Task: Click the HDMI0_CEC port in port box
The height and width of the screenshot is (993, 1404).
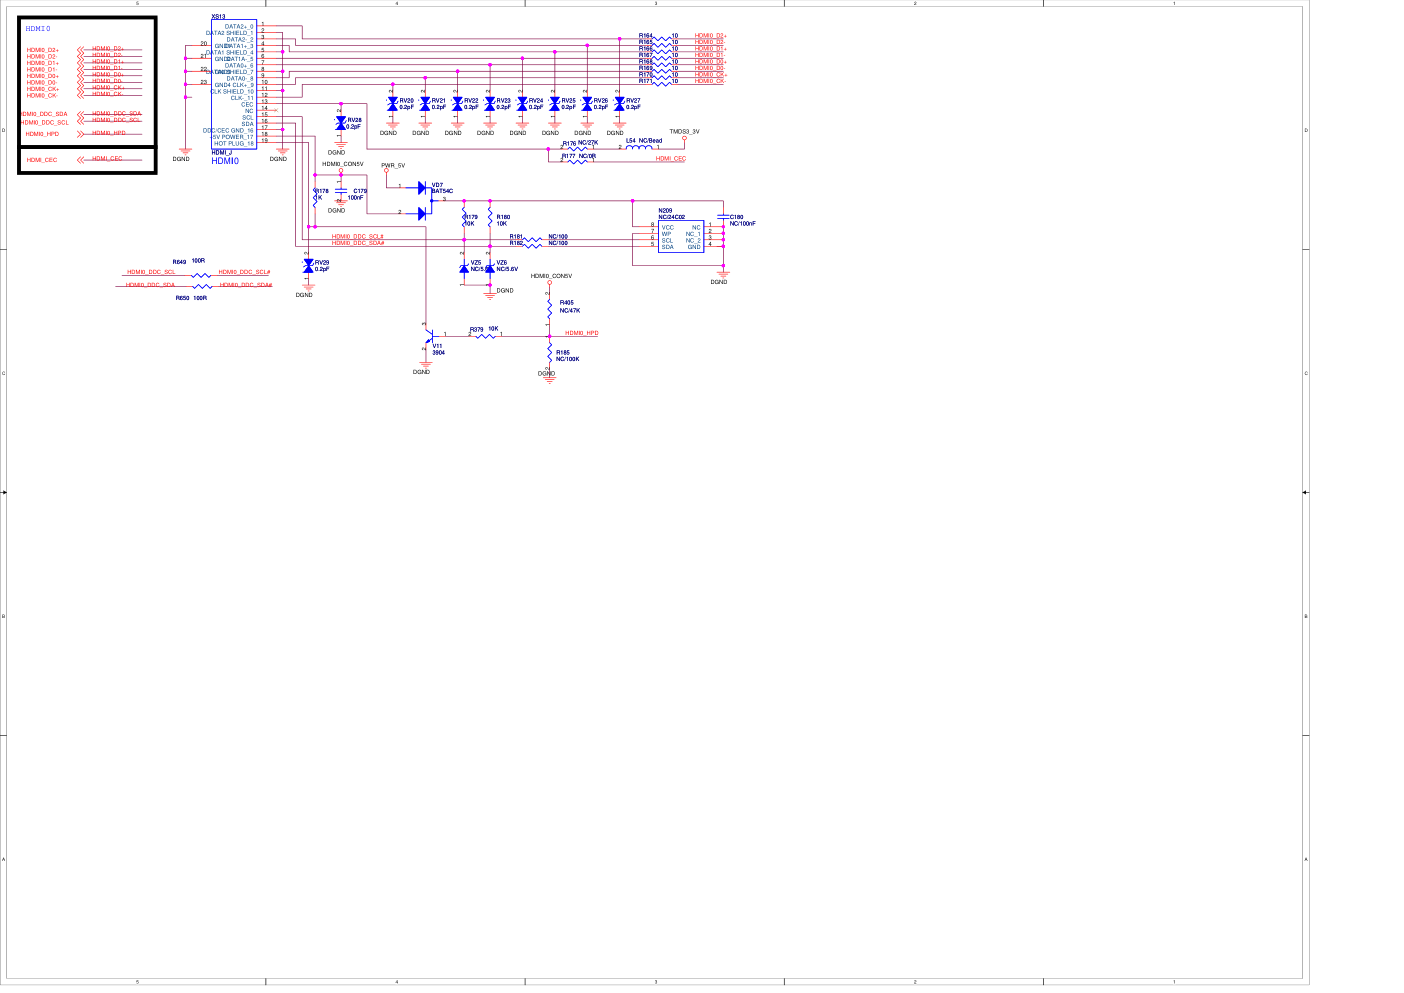Action: point(42,160)
